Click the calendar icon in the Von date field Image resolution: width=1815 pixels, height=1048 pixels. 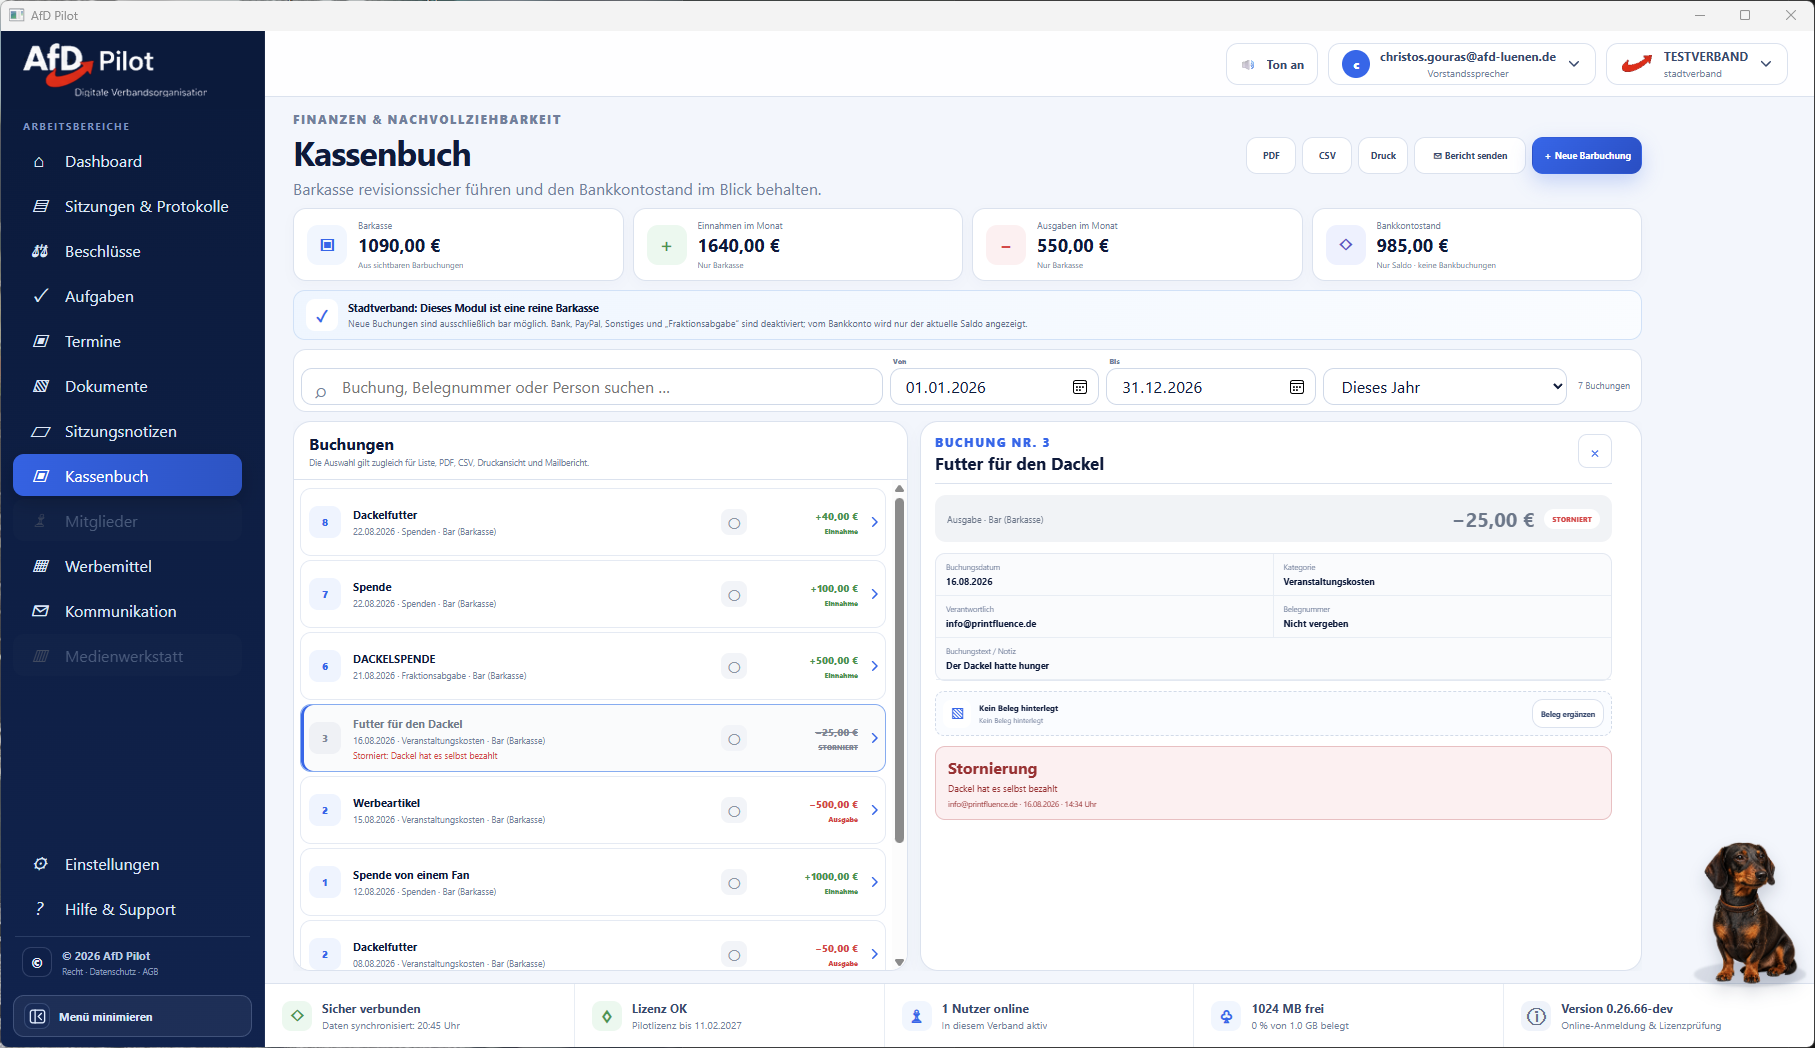coord(1080,387)
